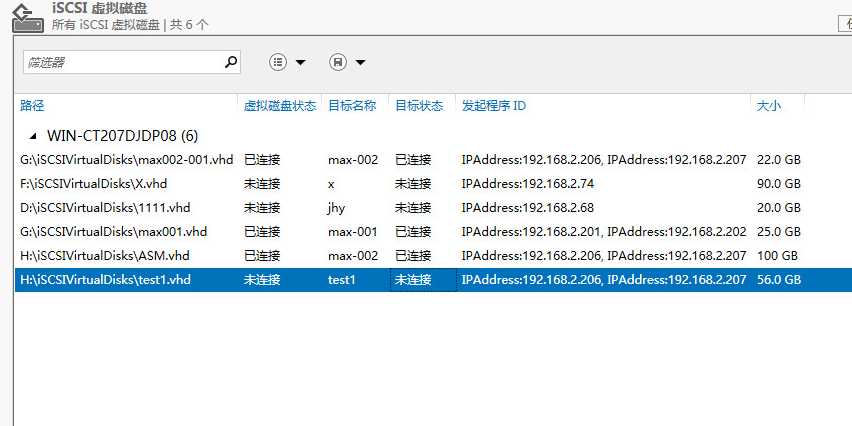The width and height of the screenshot is (852, 426).
Task: Click the 25.0 GB size cell
Action: coord(779,232)
